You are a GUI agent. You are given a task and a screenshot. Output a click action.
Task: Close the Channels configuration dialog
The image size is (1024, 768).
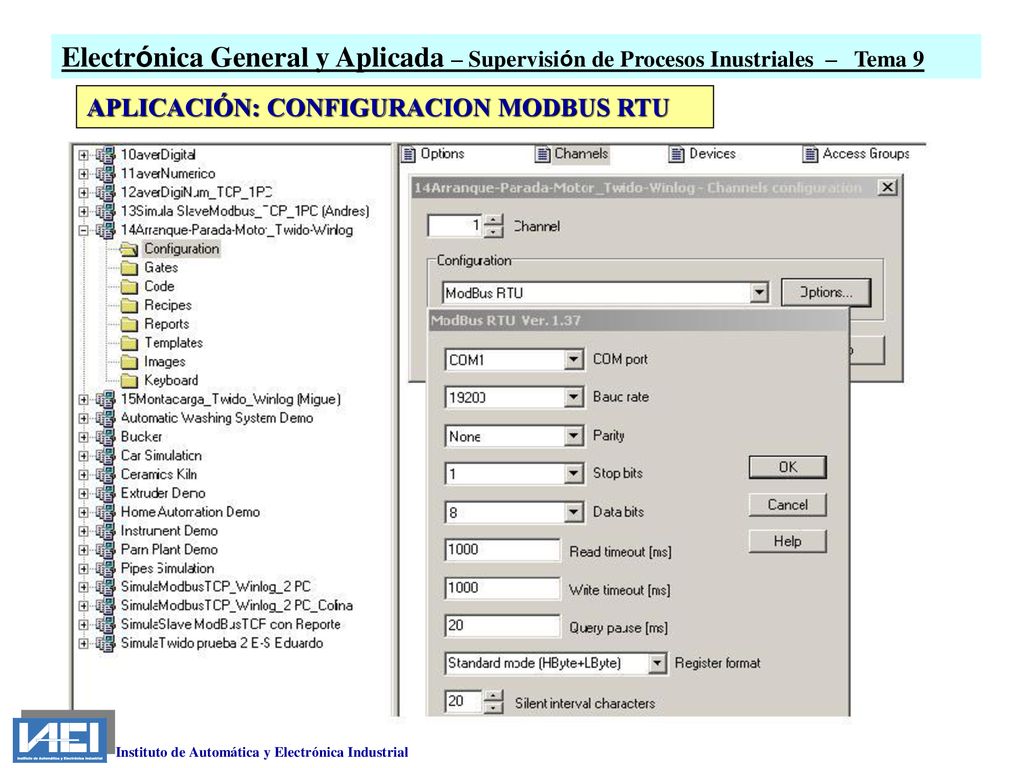tap(887, 188)
